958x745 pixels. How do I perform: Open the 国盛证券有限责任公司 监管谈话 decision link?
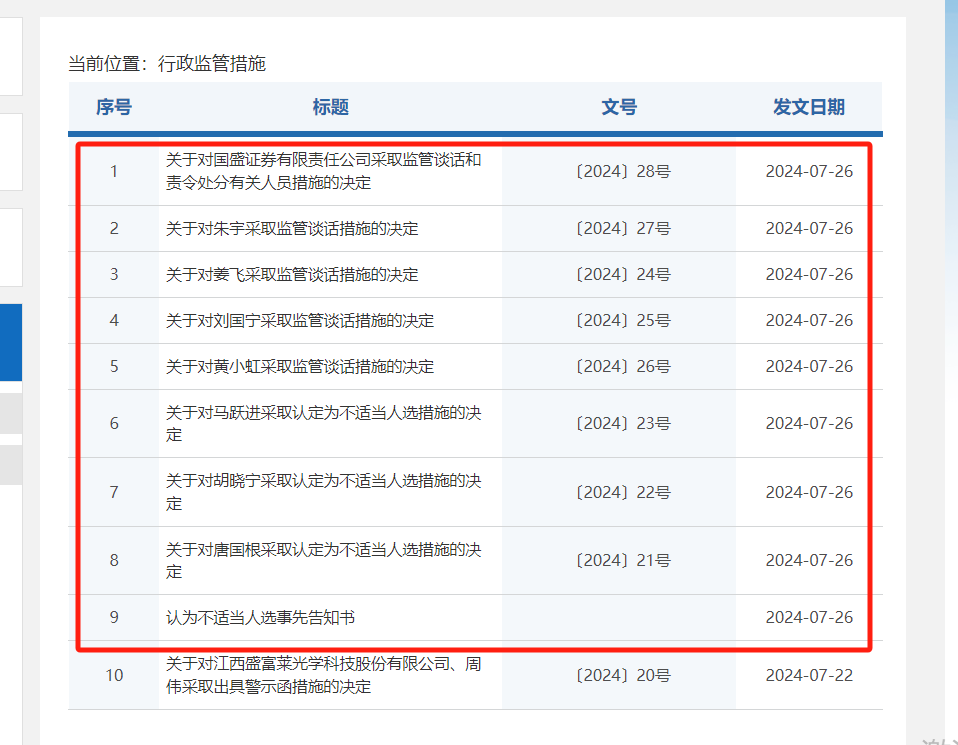pos(323,171)
